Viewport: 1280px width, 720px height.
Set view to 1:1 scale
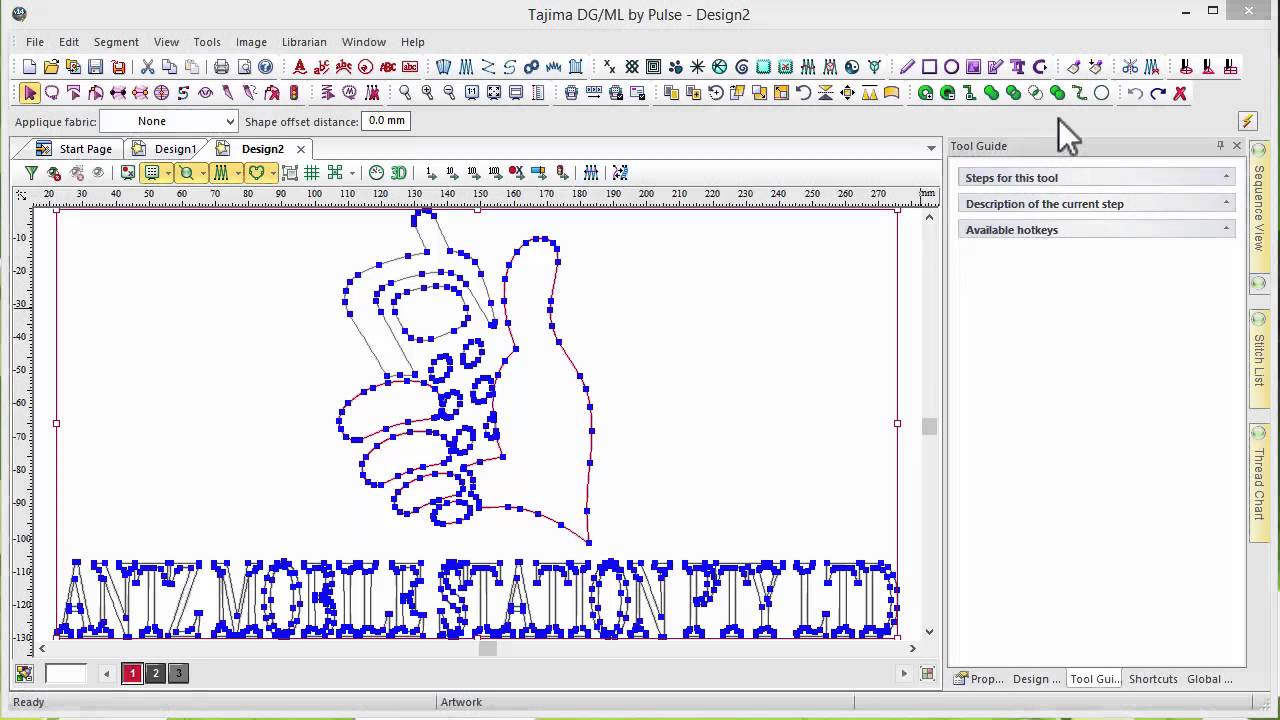pyautogui.click(x=472, y=93)
